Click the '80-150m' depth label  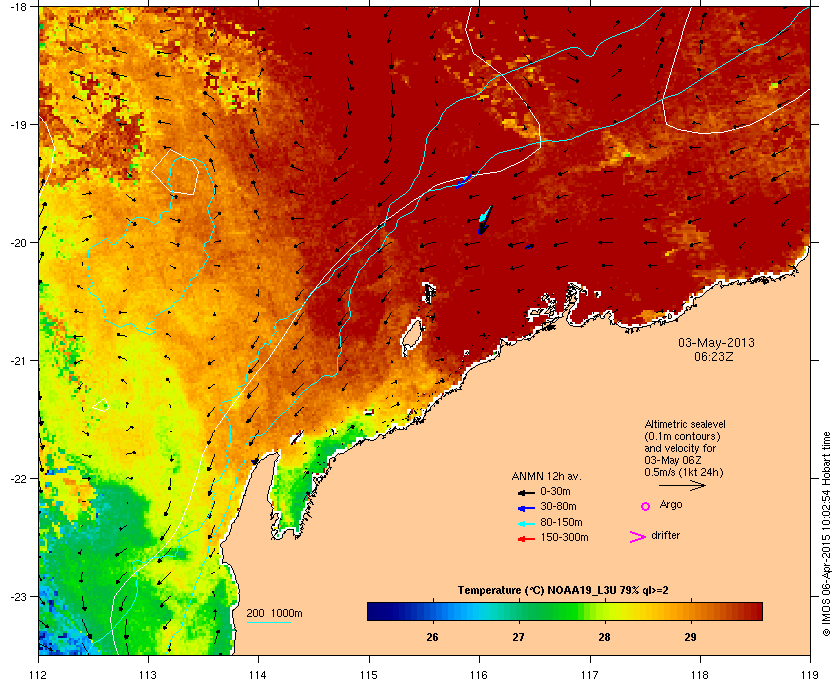[x=561, y=522]
